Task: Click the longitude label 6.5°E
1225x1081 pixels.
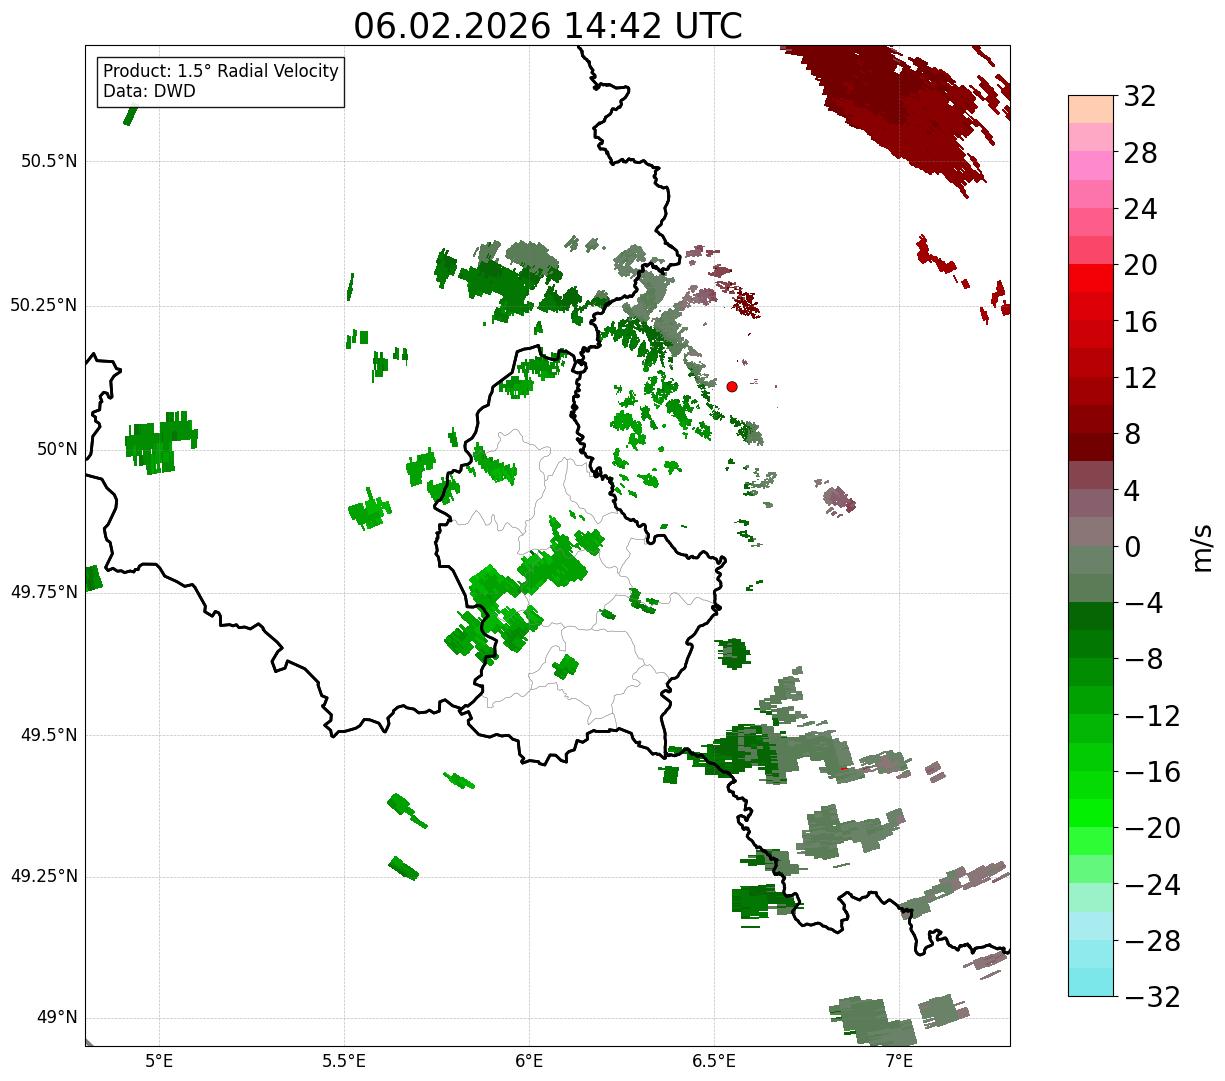Action: click(714, 1061)
